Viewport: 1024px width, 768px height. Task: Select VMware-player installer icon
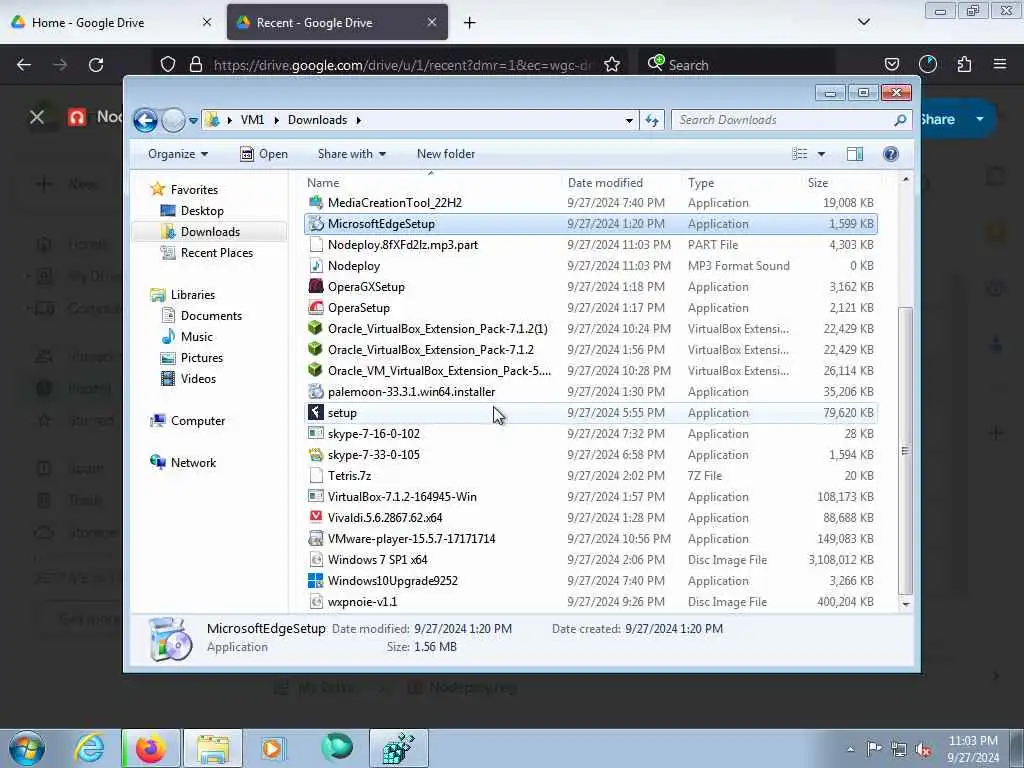click(x=316, y=539)
